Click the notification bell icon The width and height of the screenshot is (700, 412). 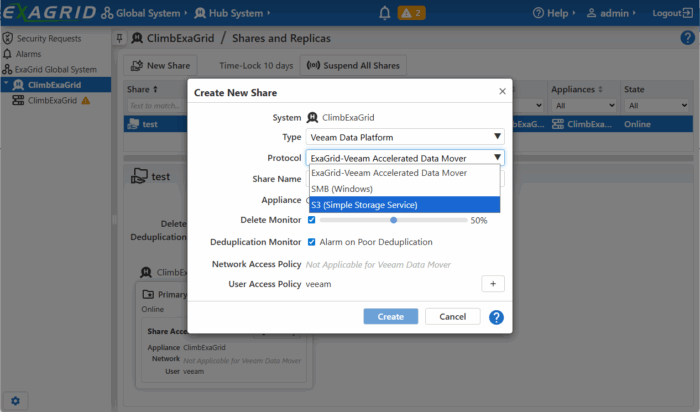click(x=385, y=13)
